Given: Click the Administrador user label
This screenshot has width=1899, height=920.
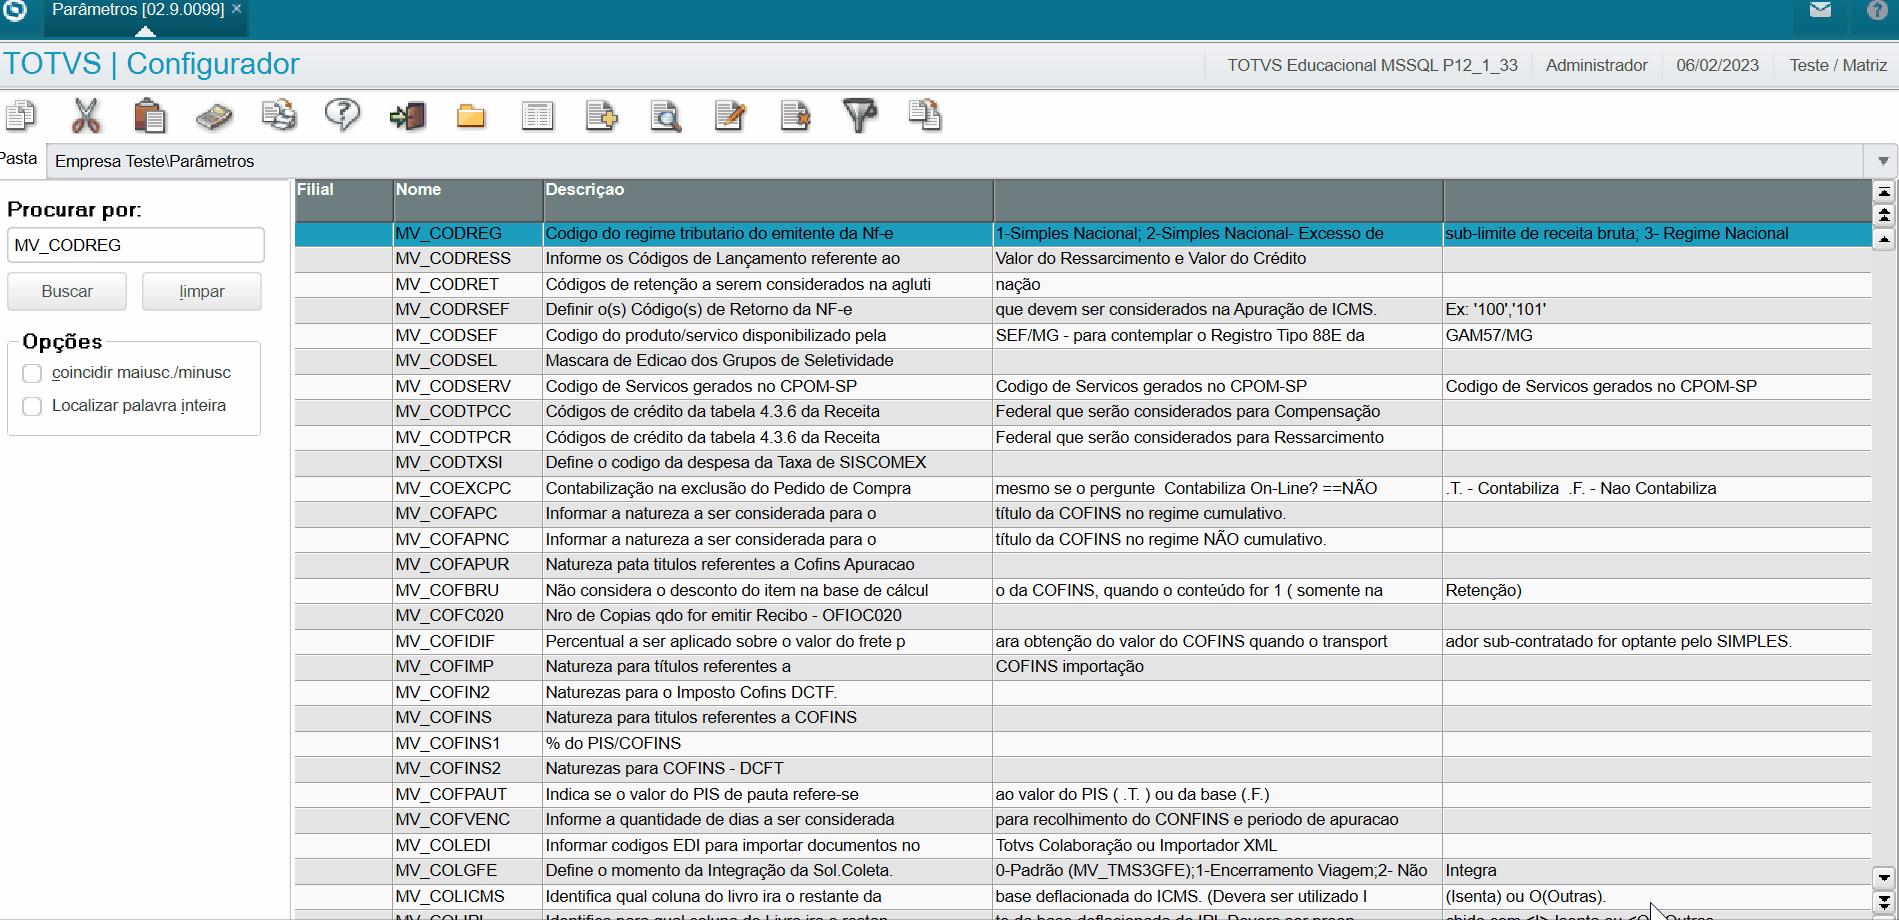Looking at the screenshot, I should pyautogui.click(x=1596, y=65).
